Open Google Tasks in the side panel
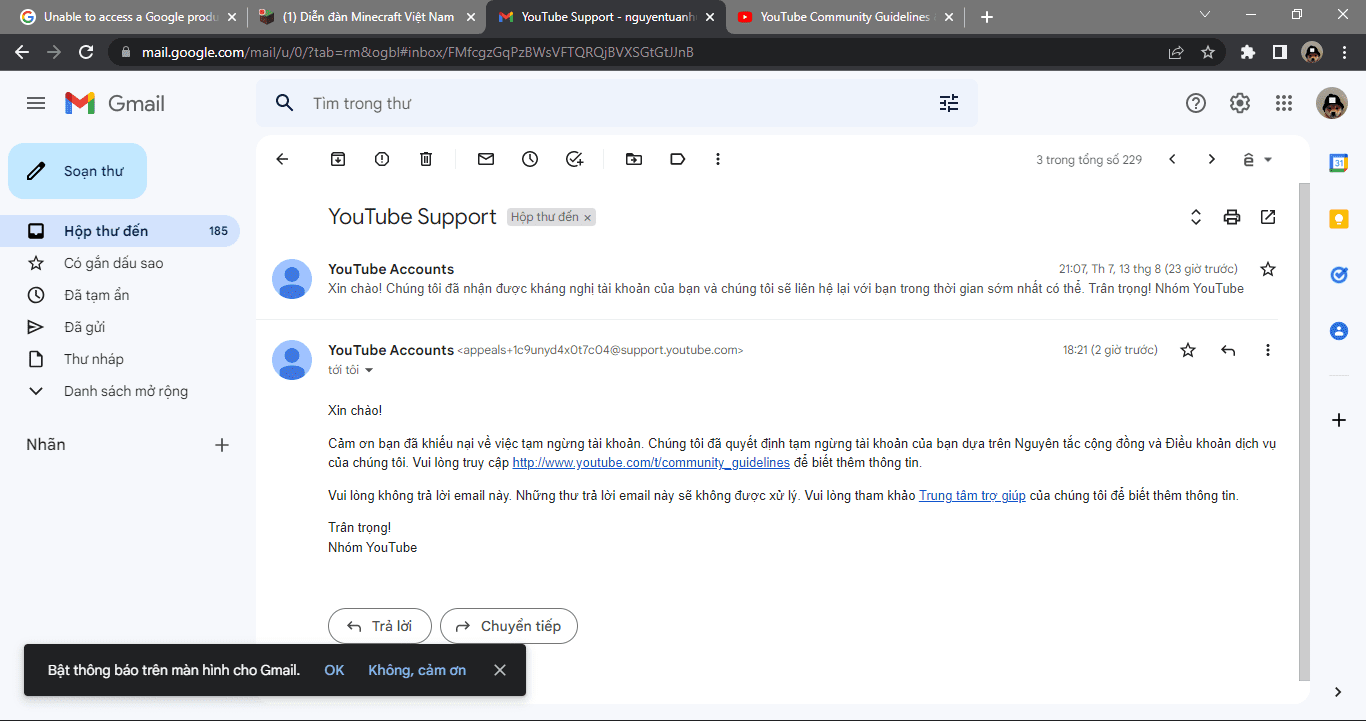Viewport: 1366px width, 721px height. click(x=1339, y=275)
